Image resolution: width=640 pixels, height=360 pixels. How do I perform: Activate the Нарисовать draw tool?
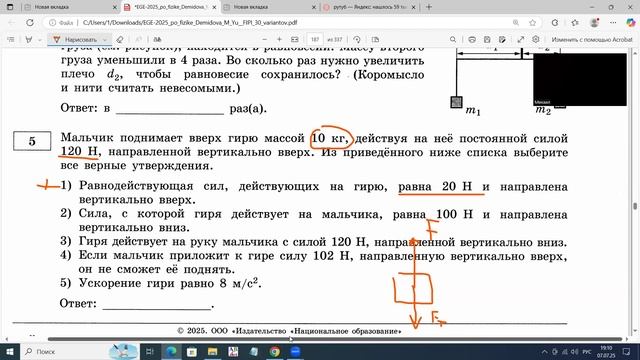[x=76, y=40]
